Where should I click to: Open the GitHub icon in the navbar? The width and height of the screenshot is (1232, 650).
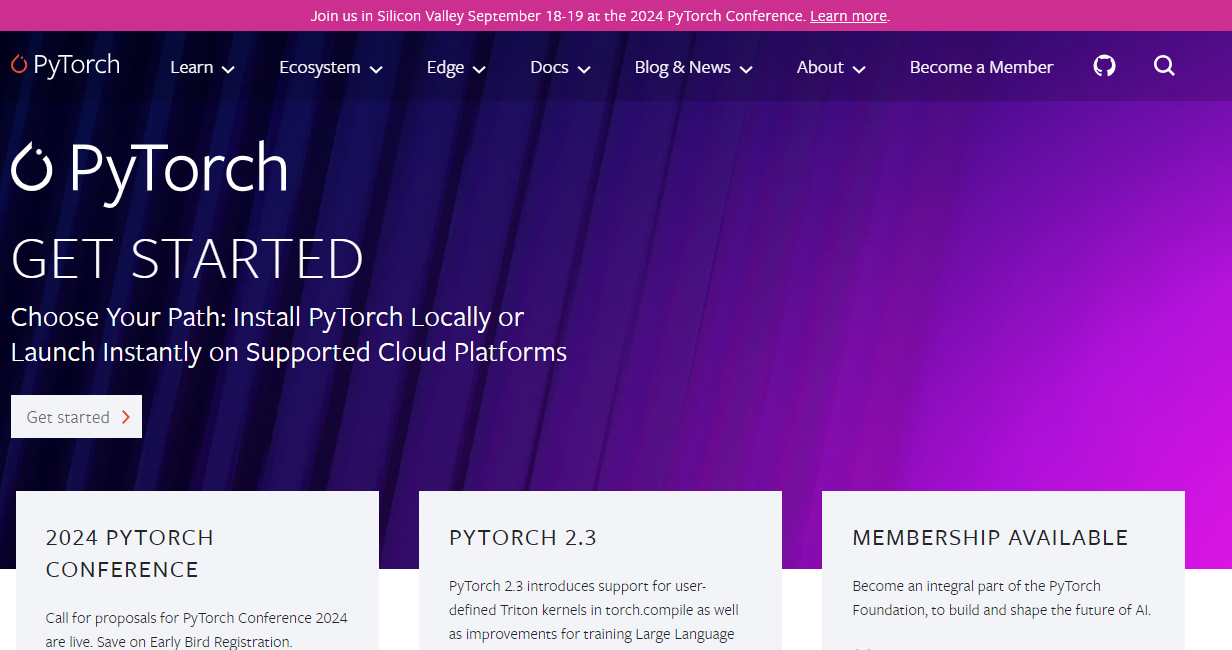click(x=1104, y=66)
